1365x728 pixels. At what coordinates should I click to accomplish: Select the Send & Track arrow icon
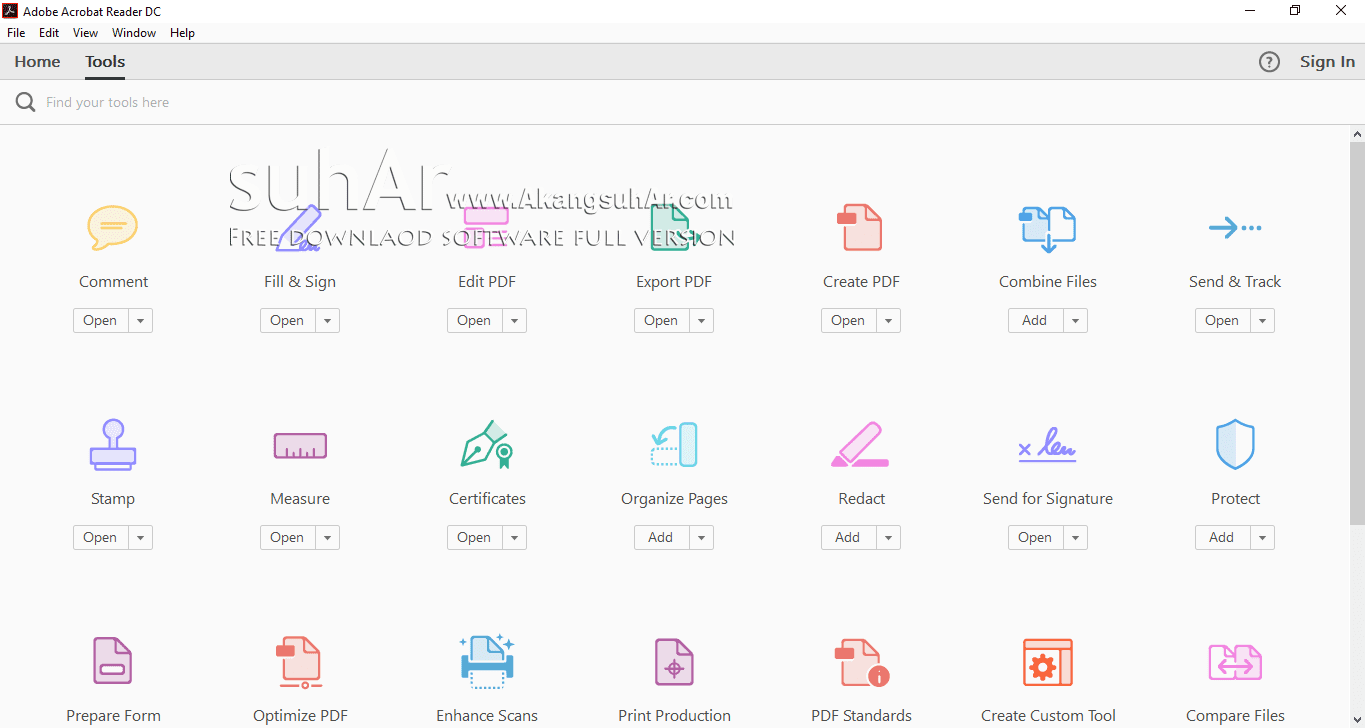1235,228
